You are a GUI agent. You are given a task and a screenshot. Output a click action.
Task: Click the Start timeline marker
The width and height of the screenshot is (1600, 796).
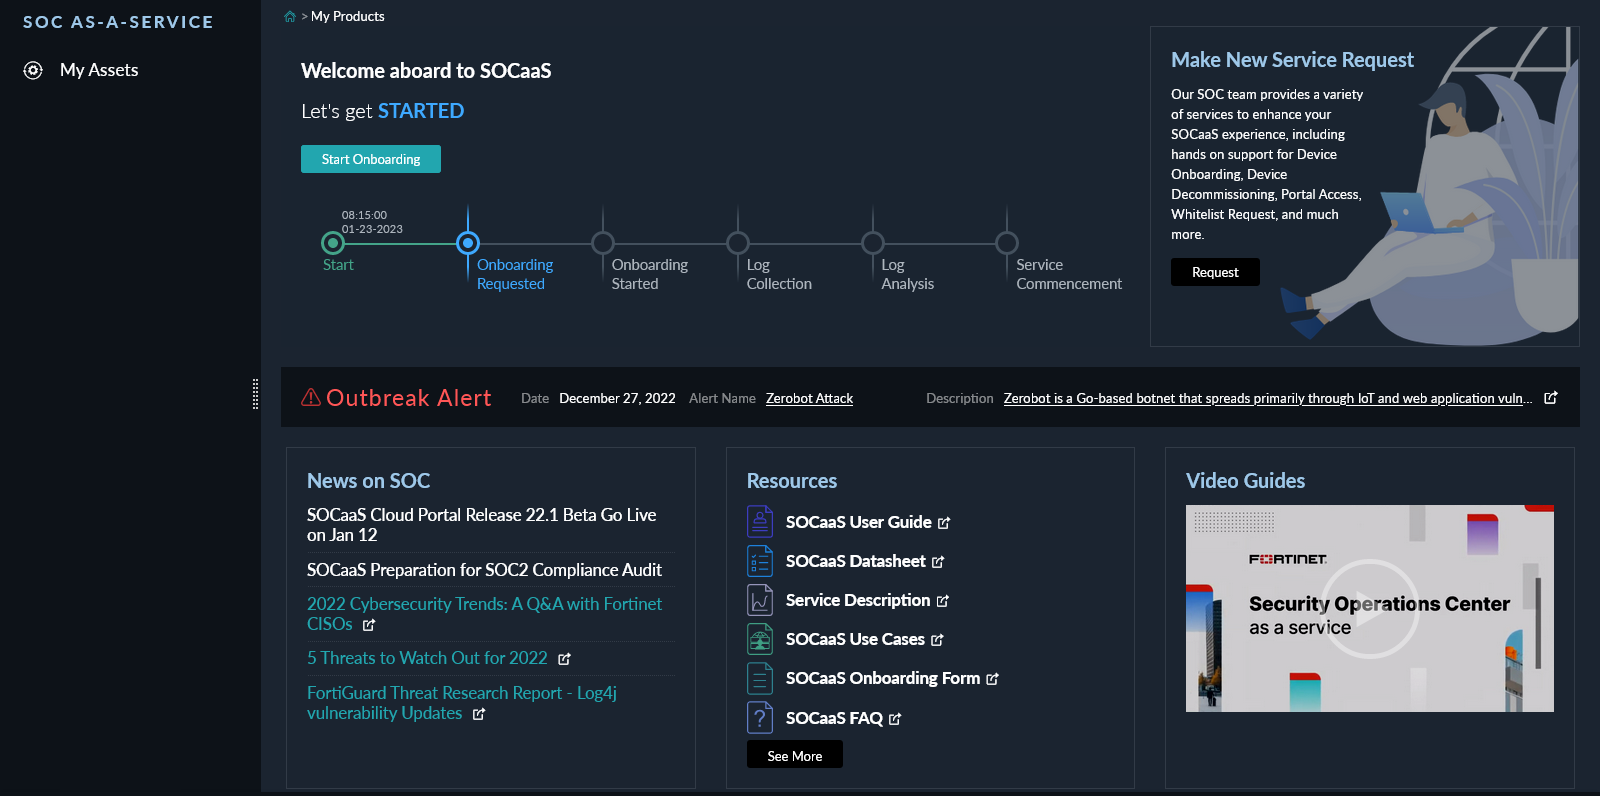[333, 243]
